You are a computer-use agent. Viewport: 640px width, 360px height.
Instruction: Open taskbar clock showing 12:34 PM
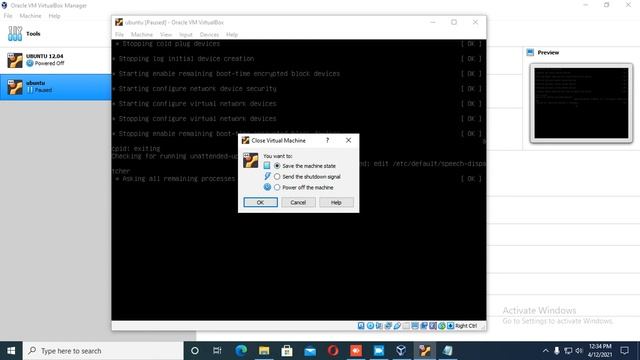[x=600, y=351]
